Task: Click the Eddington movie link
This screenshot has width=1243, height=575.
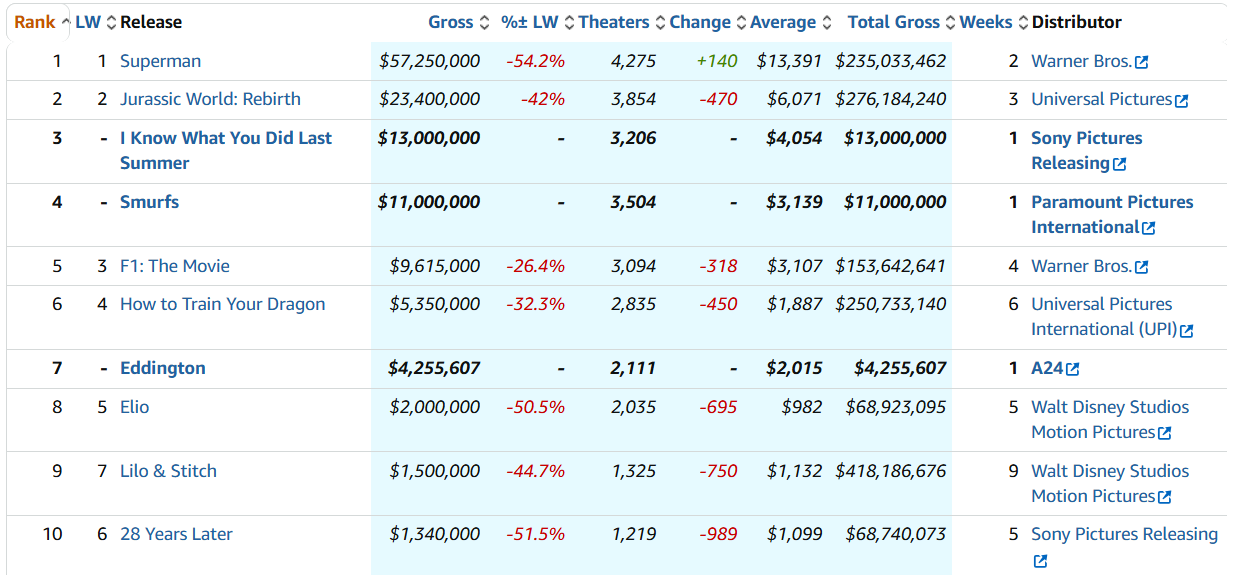Action: point(162,368)
